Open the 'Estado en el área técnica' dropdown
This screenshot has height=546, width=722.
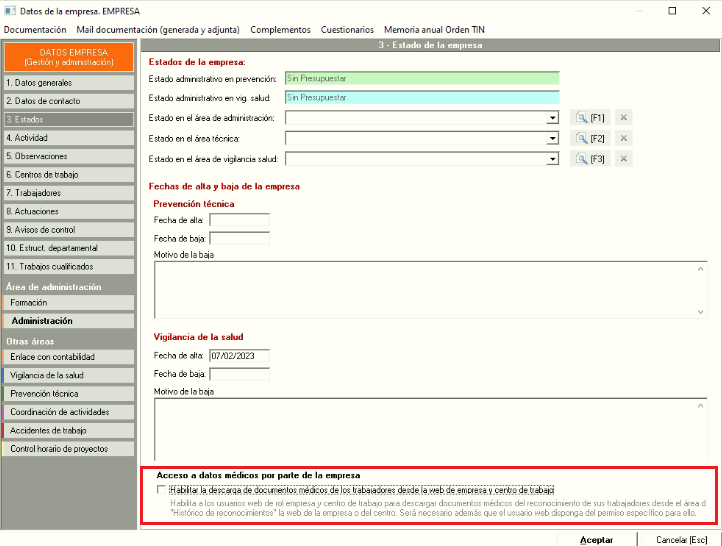552,139
